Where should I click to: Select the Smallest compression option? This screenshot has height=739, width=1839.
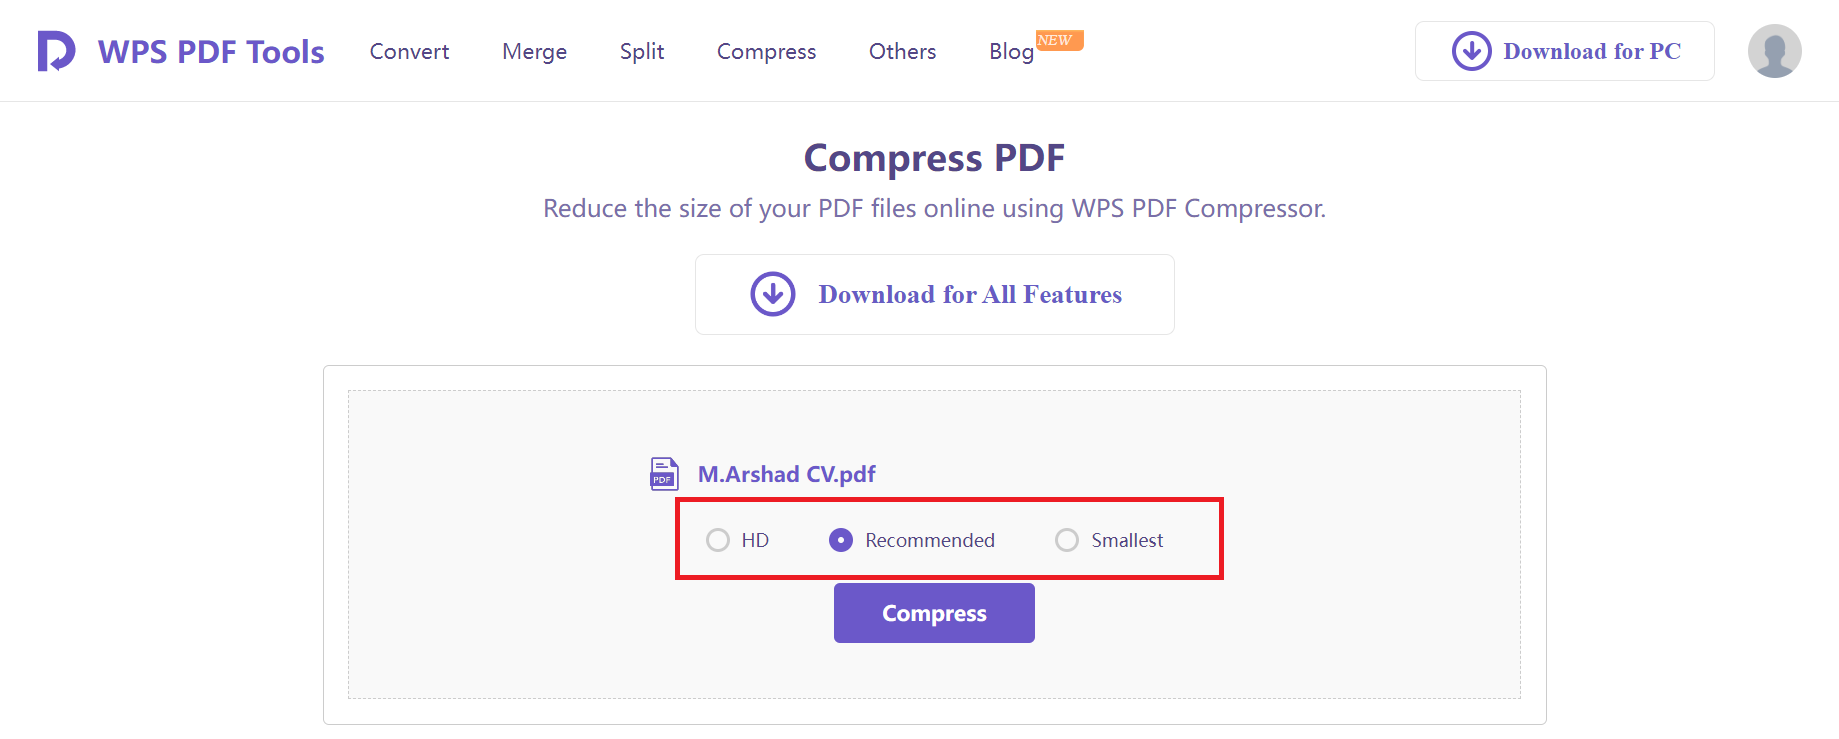(x=1066, y=540)
